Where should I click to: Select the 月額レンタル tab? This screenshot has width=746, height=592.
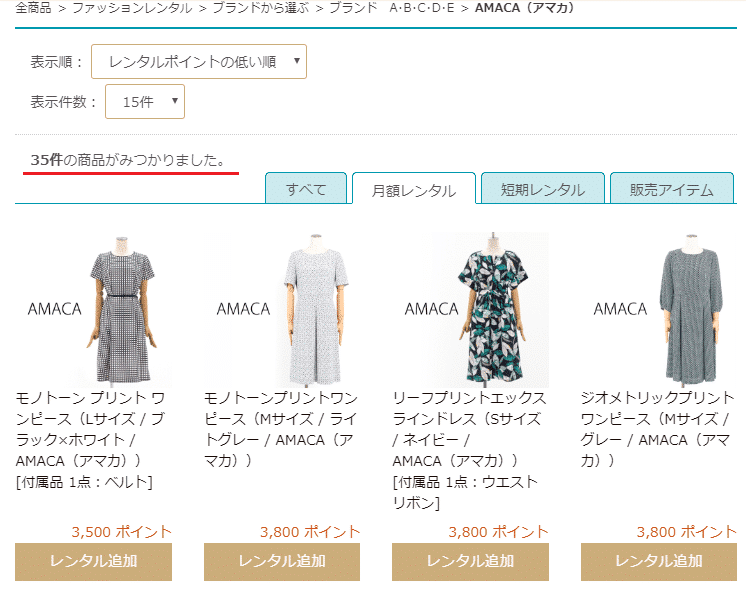point(414,190)
